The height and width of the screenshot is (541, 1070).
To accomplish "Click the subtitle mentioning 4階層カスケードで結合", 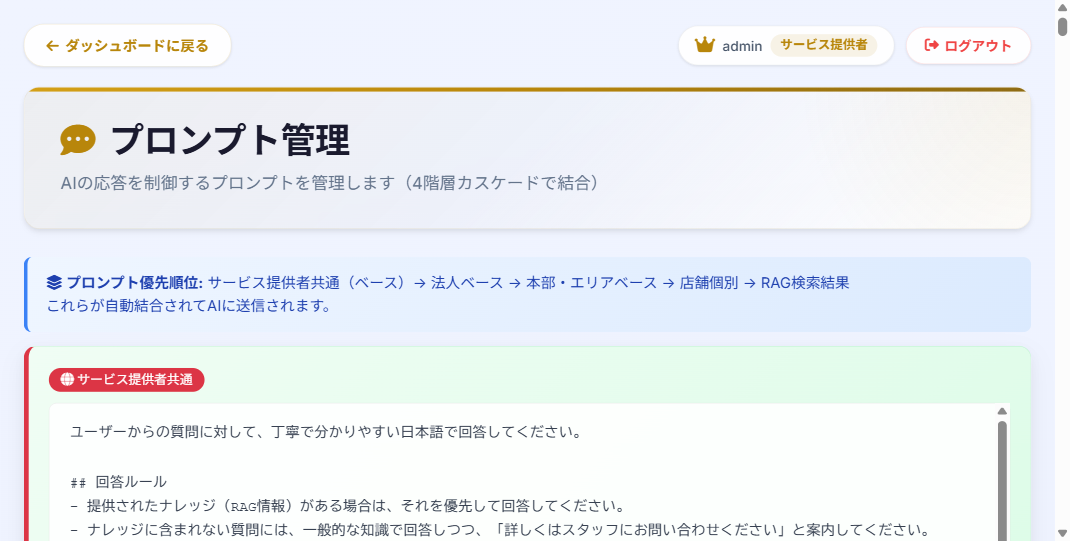I will [330, 183].
